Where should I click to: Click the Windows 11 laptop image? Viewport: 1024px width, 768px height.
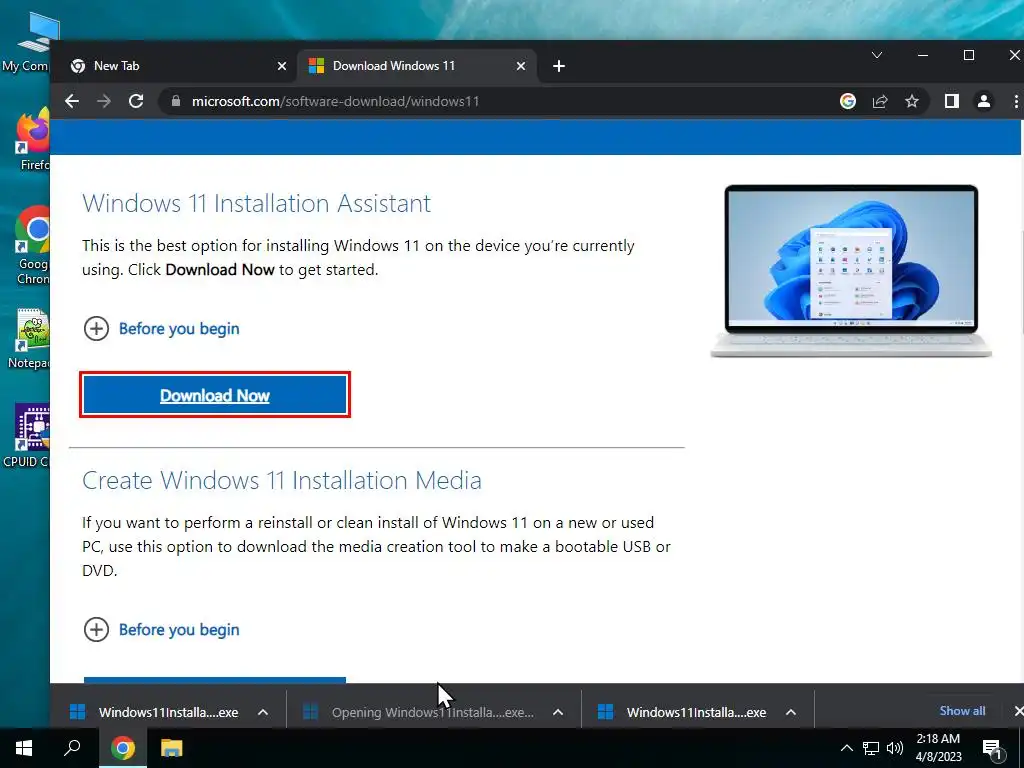[851, 271]
